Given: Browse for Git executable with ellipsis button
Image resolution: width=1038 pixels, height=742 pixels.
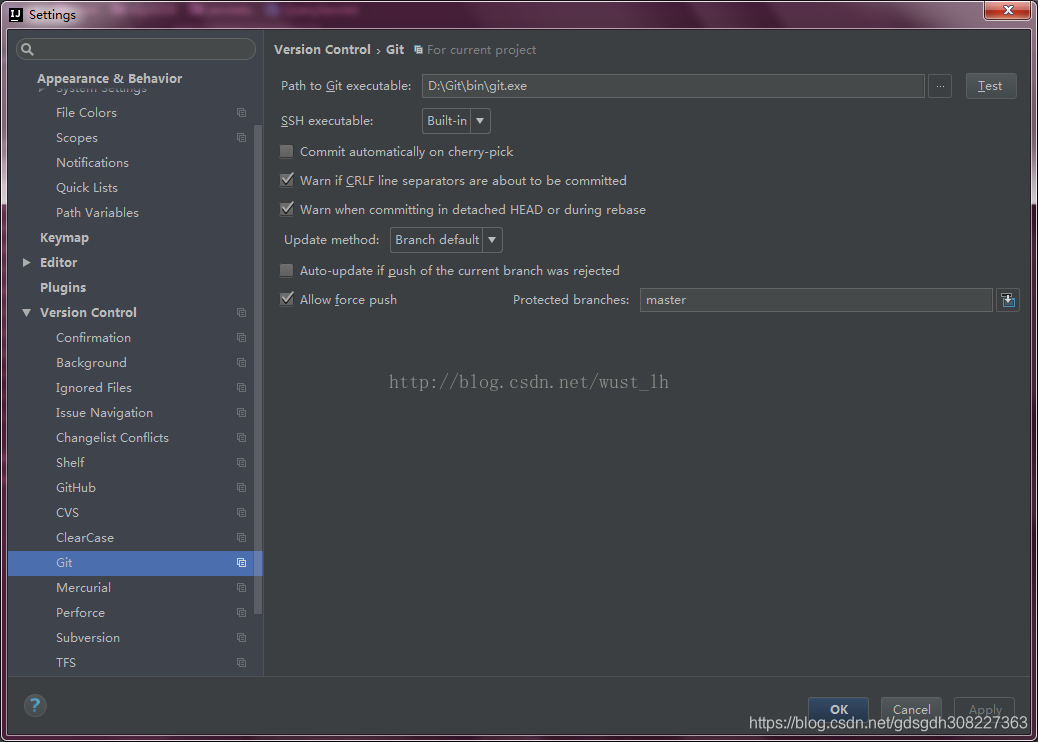Looking at the screenshot, I should (x=940, y=86).
